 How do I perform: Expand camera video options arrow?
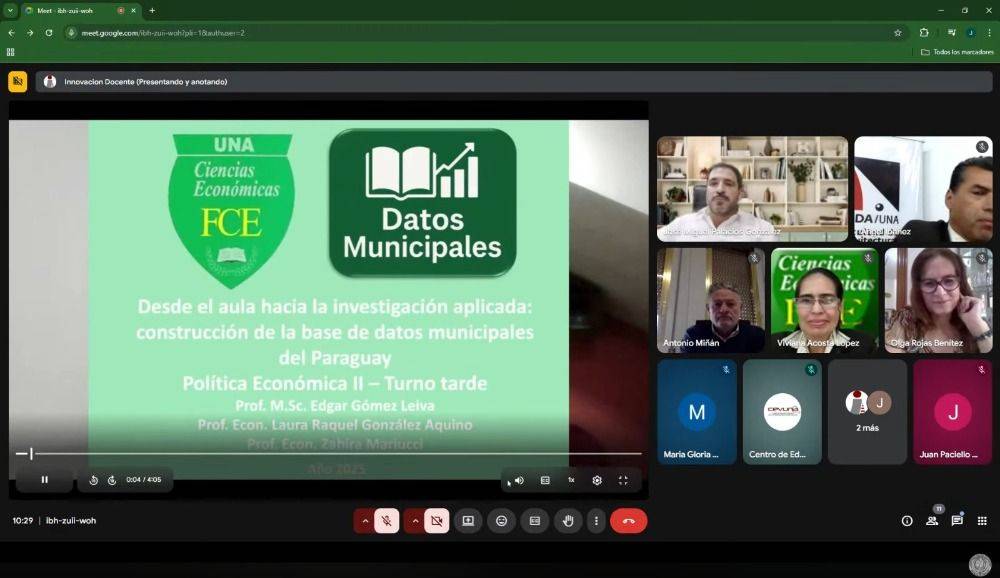point(414,521)
